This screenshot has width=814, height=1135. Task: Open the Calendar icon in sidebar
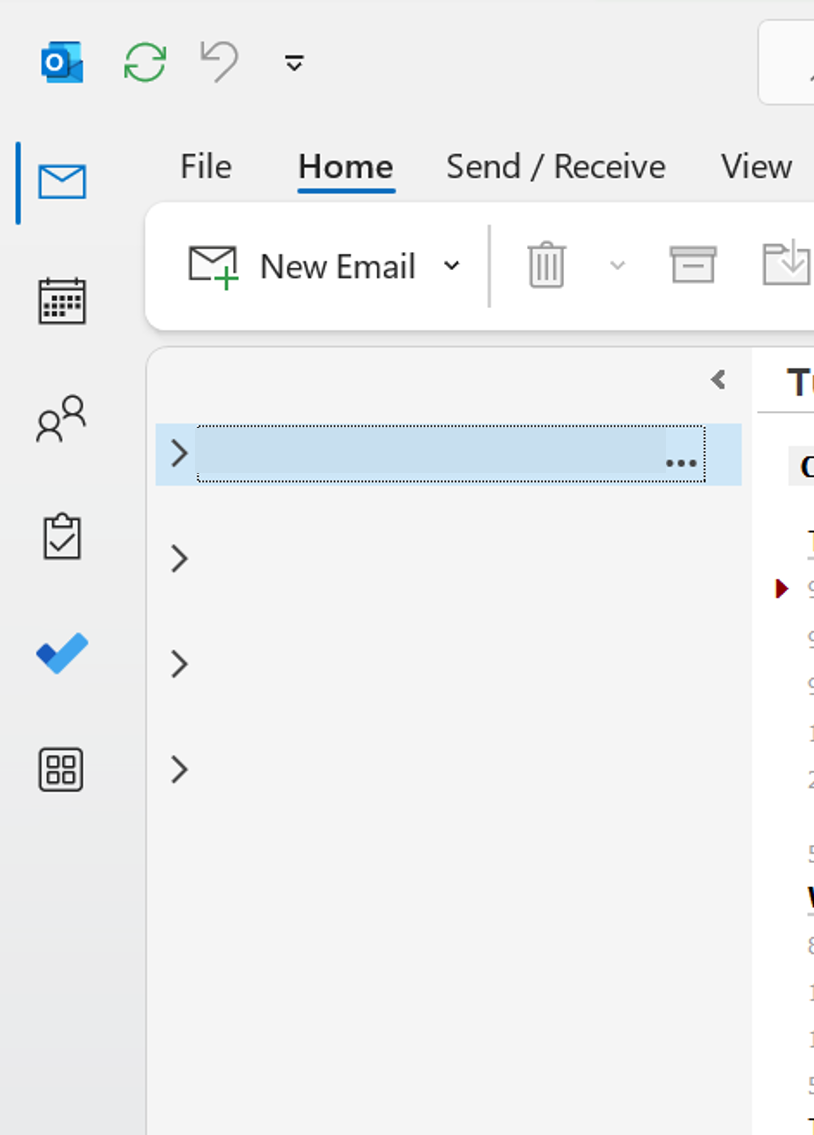tap(62, 300)
